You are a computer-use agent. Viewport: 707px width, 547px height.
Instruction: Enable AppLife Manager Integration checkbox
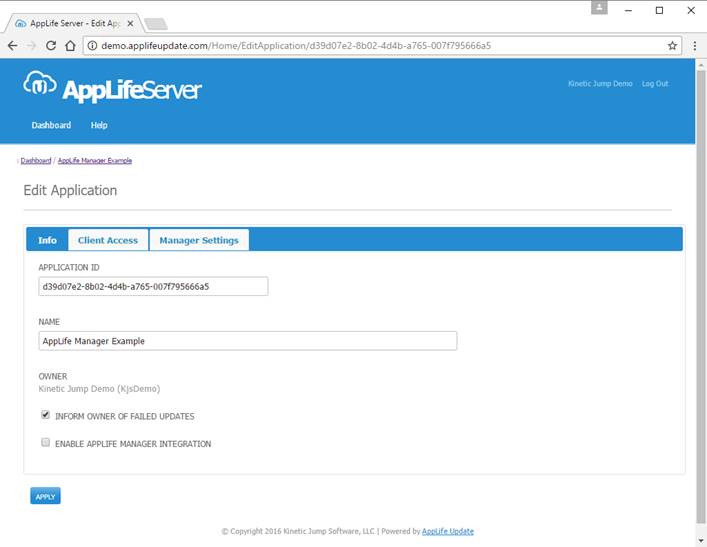tap(46, 442)
